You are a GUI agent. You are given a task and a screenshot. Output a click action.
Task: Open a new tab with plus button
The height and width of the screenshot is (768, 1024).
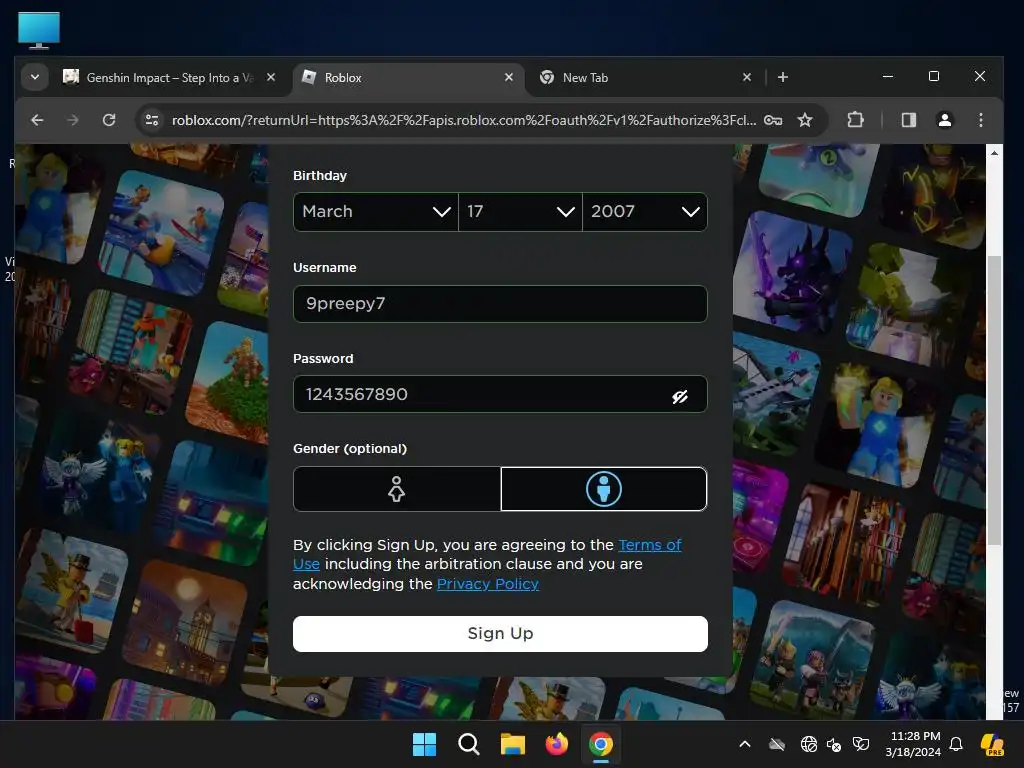(783, 78)
